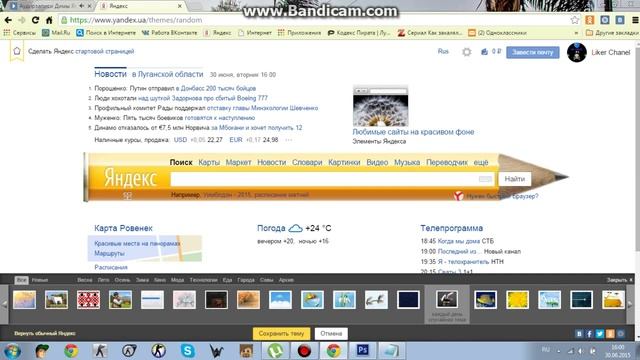Screen dimensions: 640x360
Task: Open 'Работа ВКонтакте' bookmark
Action: (x=169, y=33)
